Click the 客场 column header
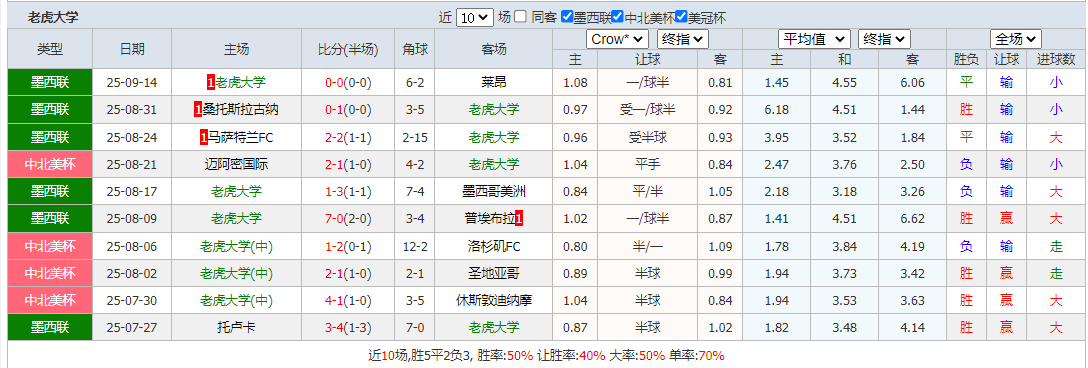This screenshot has width=1088, height=368. click(493, 49)
